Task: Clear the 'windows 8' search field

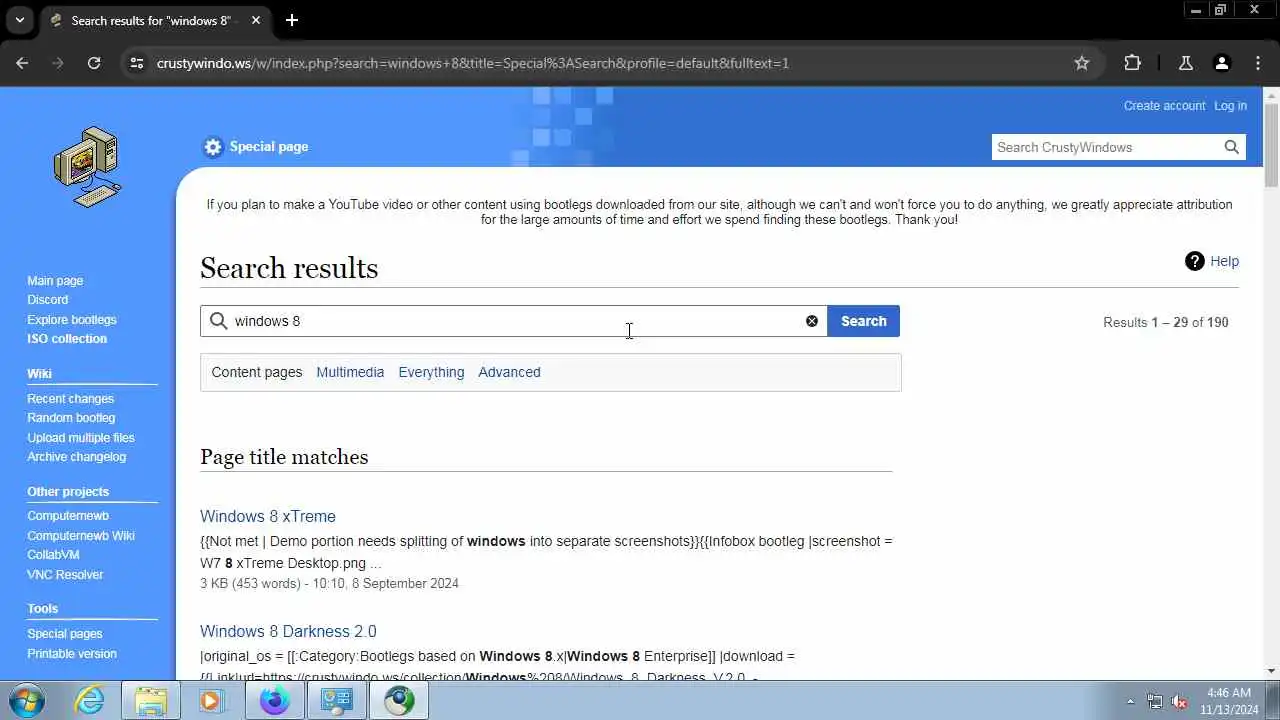Action: (812, 321)
